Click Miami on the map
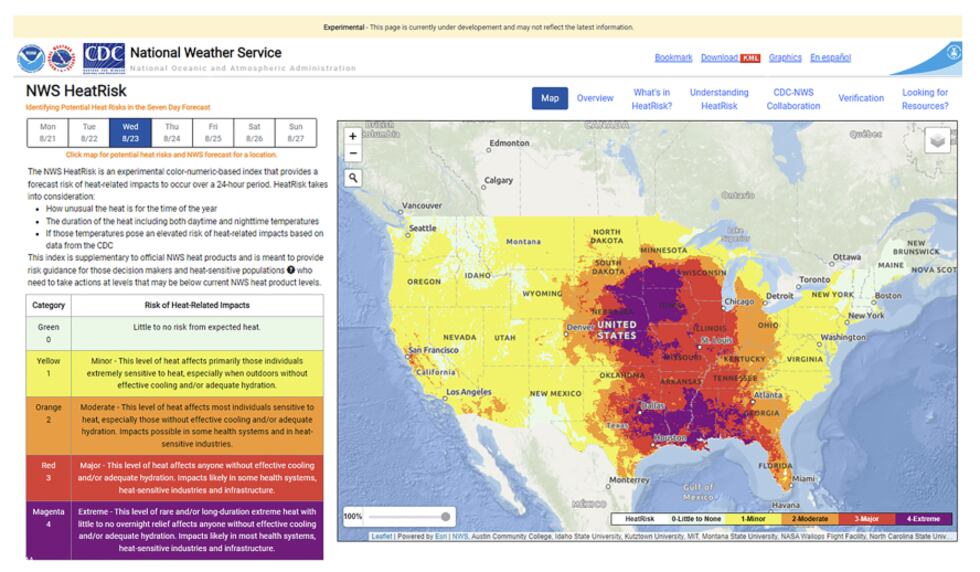 [803, 478]
